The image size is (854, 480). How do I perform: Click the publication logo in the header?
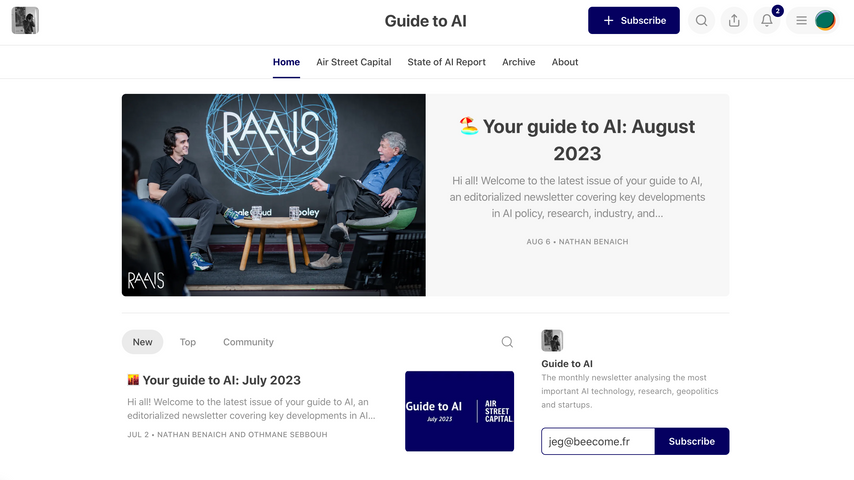click(x=25, y=21)
